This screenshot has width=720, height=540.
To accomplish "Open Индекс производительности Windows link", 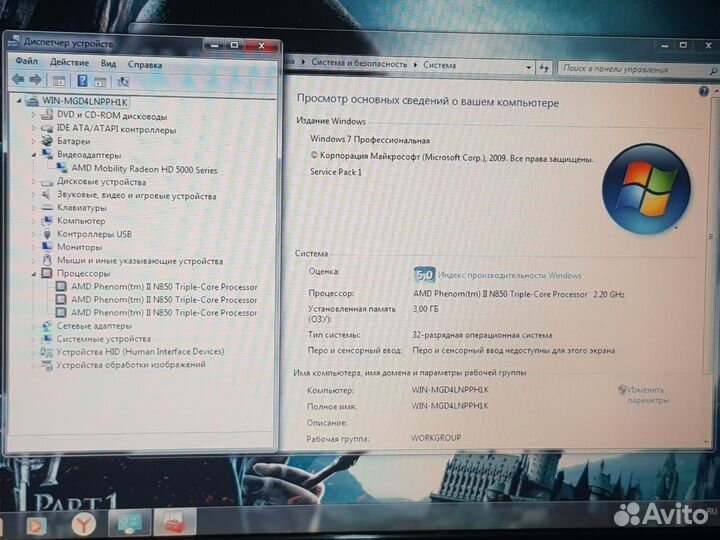I will [509, 276].
